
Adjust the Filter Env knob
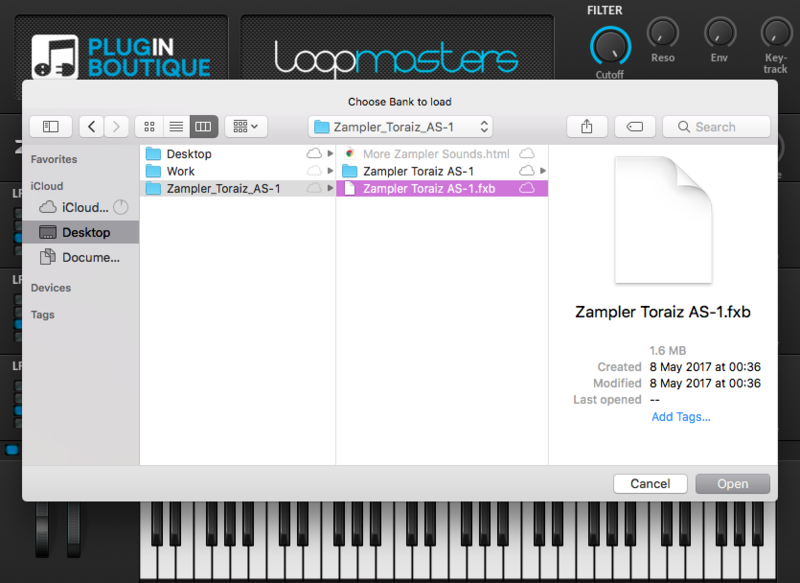tap(719, 34)
